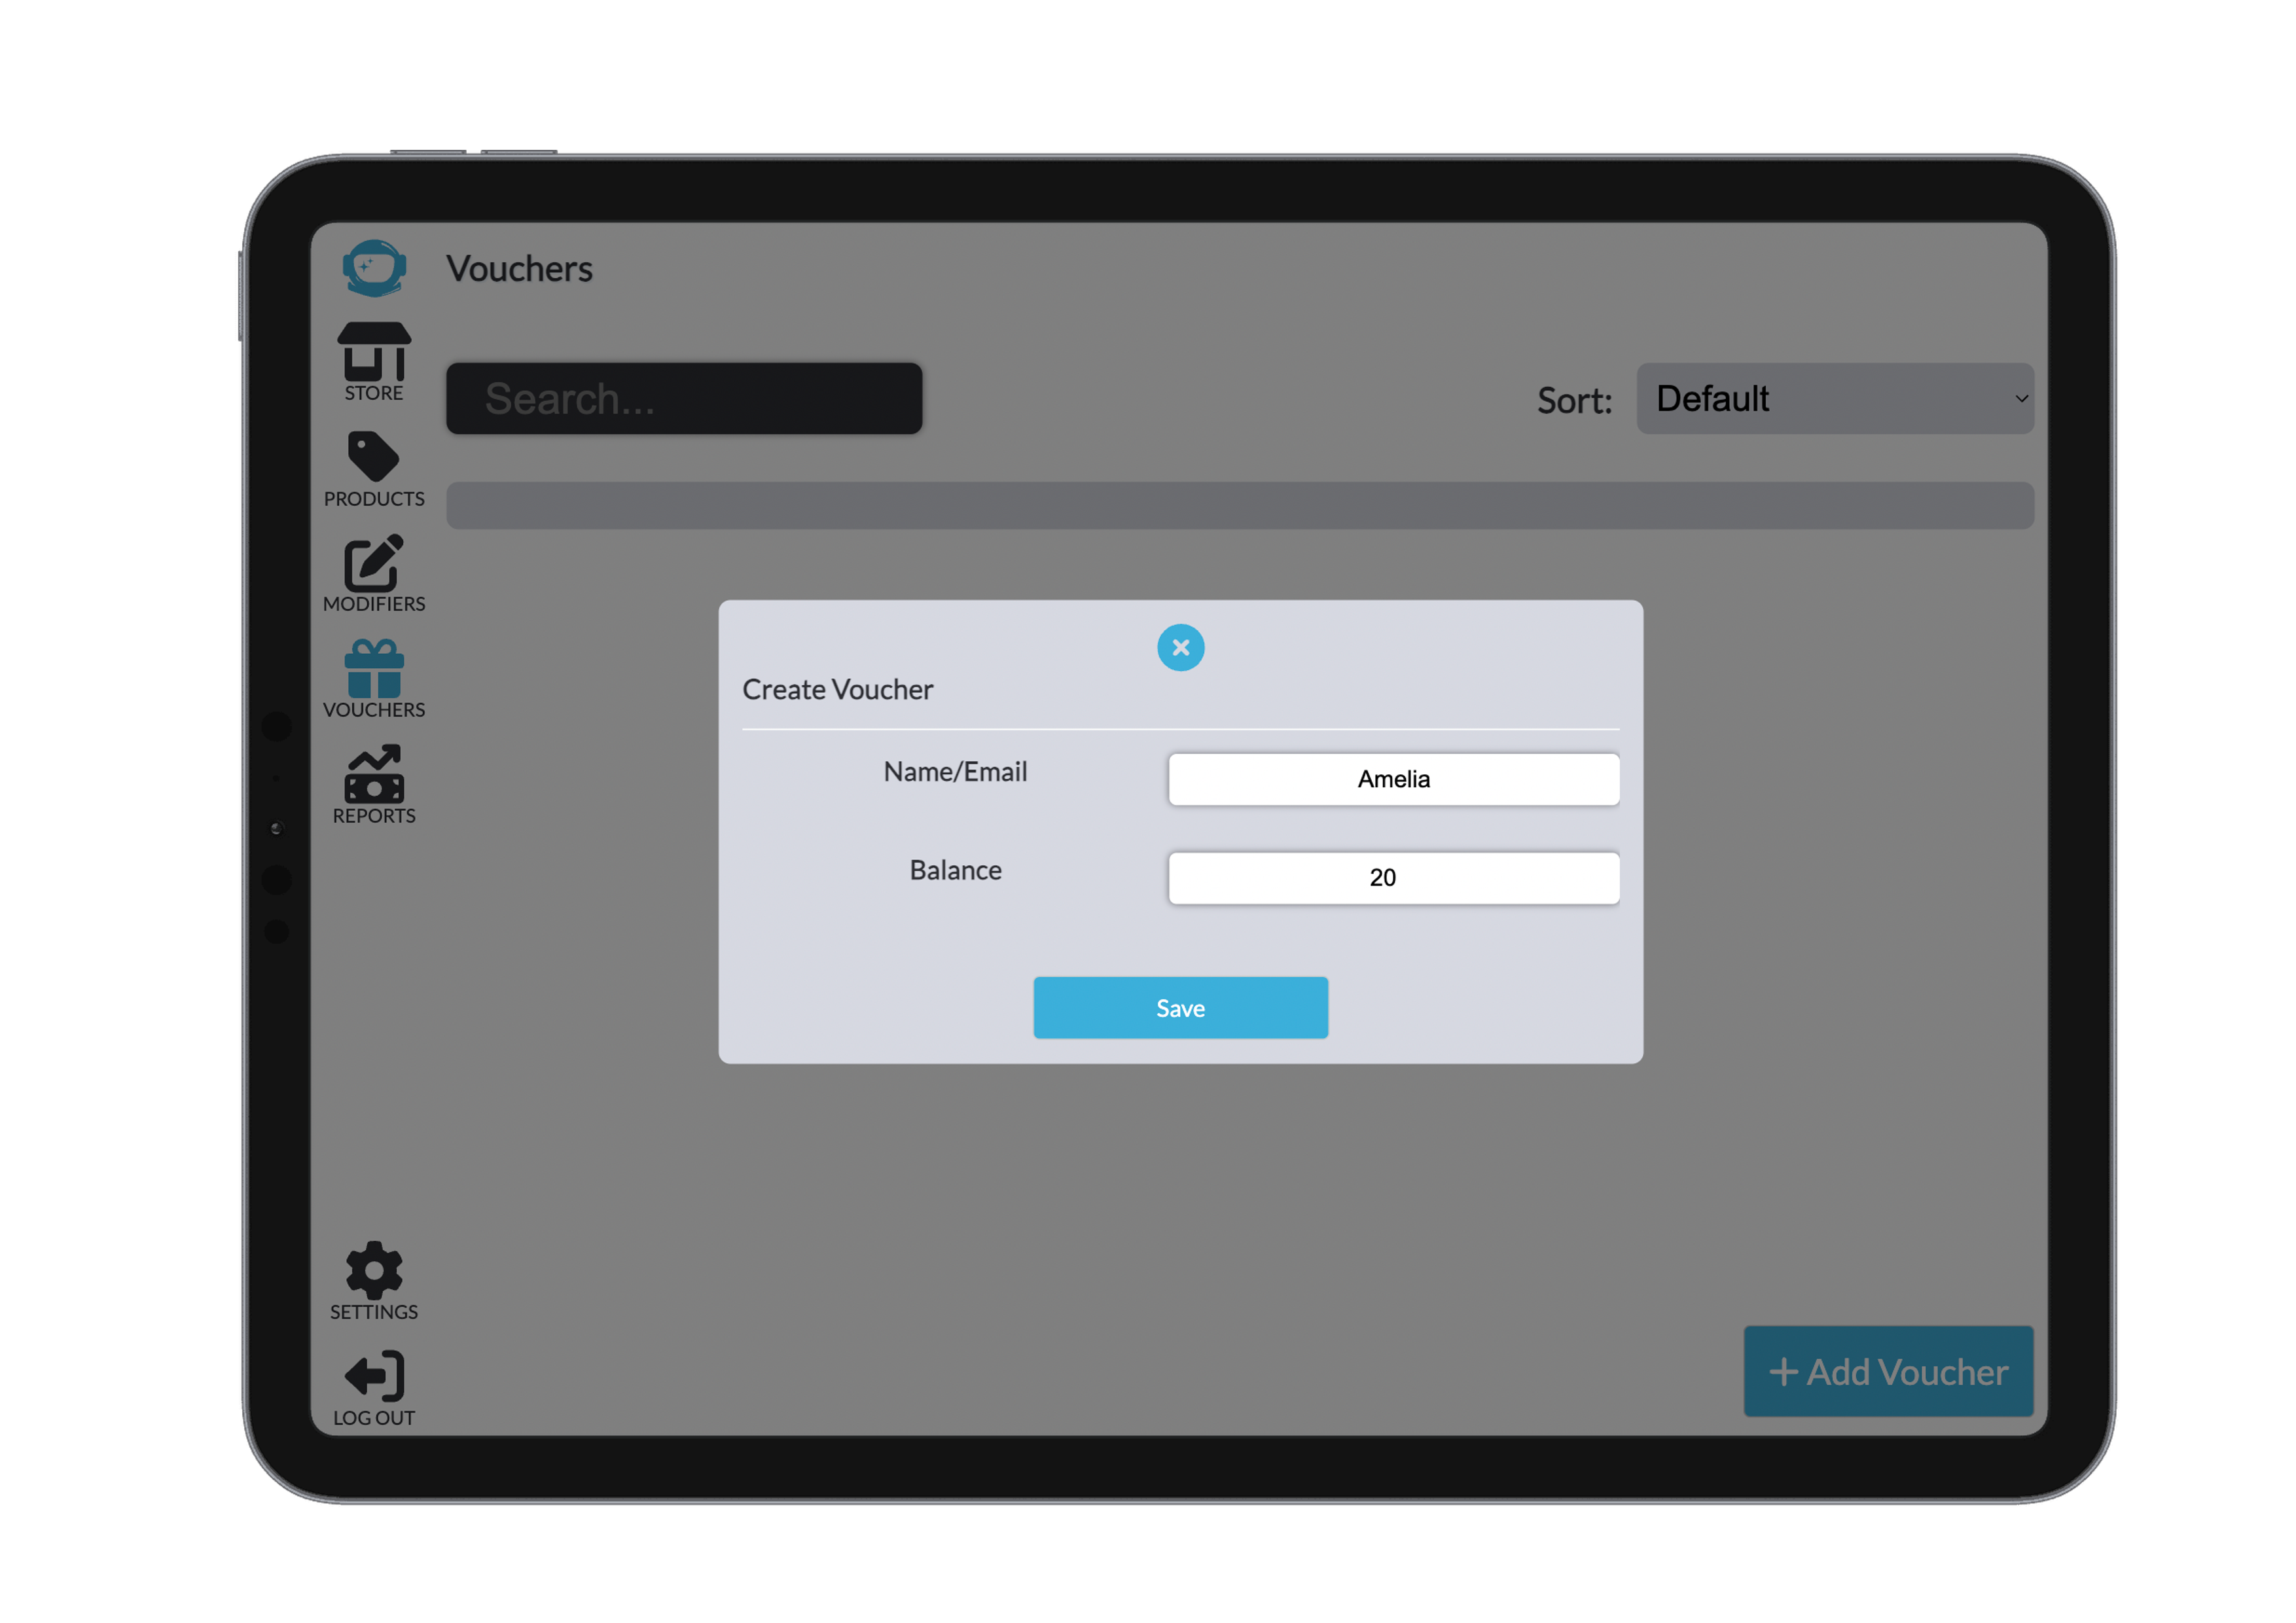Edit the Name/Email field containing Amelia

[1392, 779]
